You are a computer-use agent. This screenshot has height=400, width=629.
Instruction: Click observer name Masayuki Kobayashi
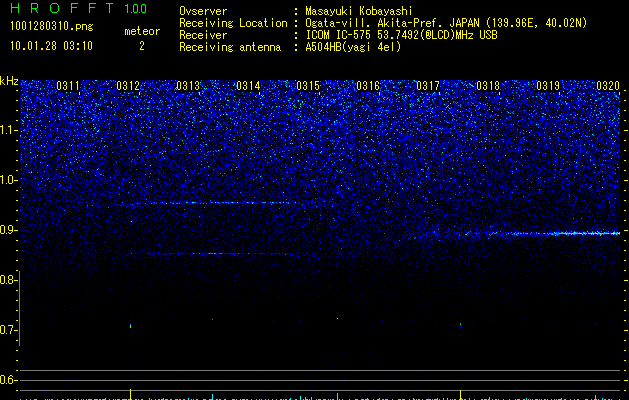(359, 11)
